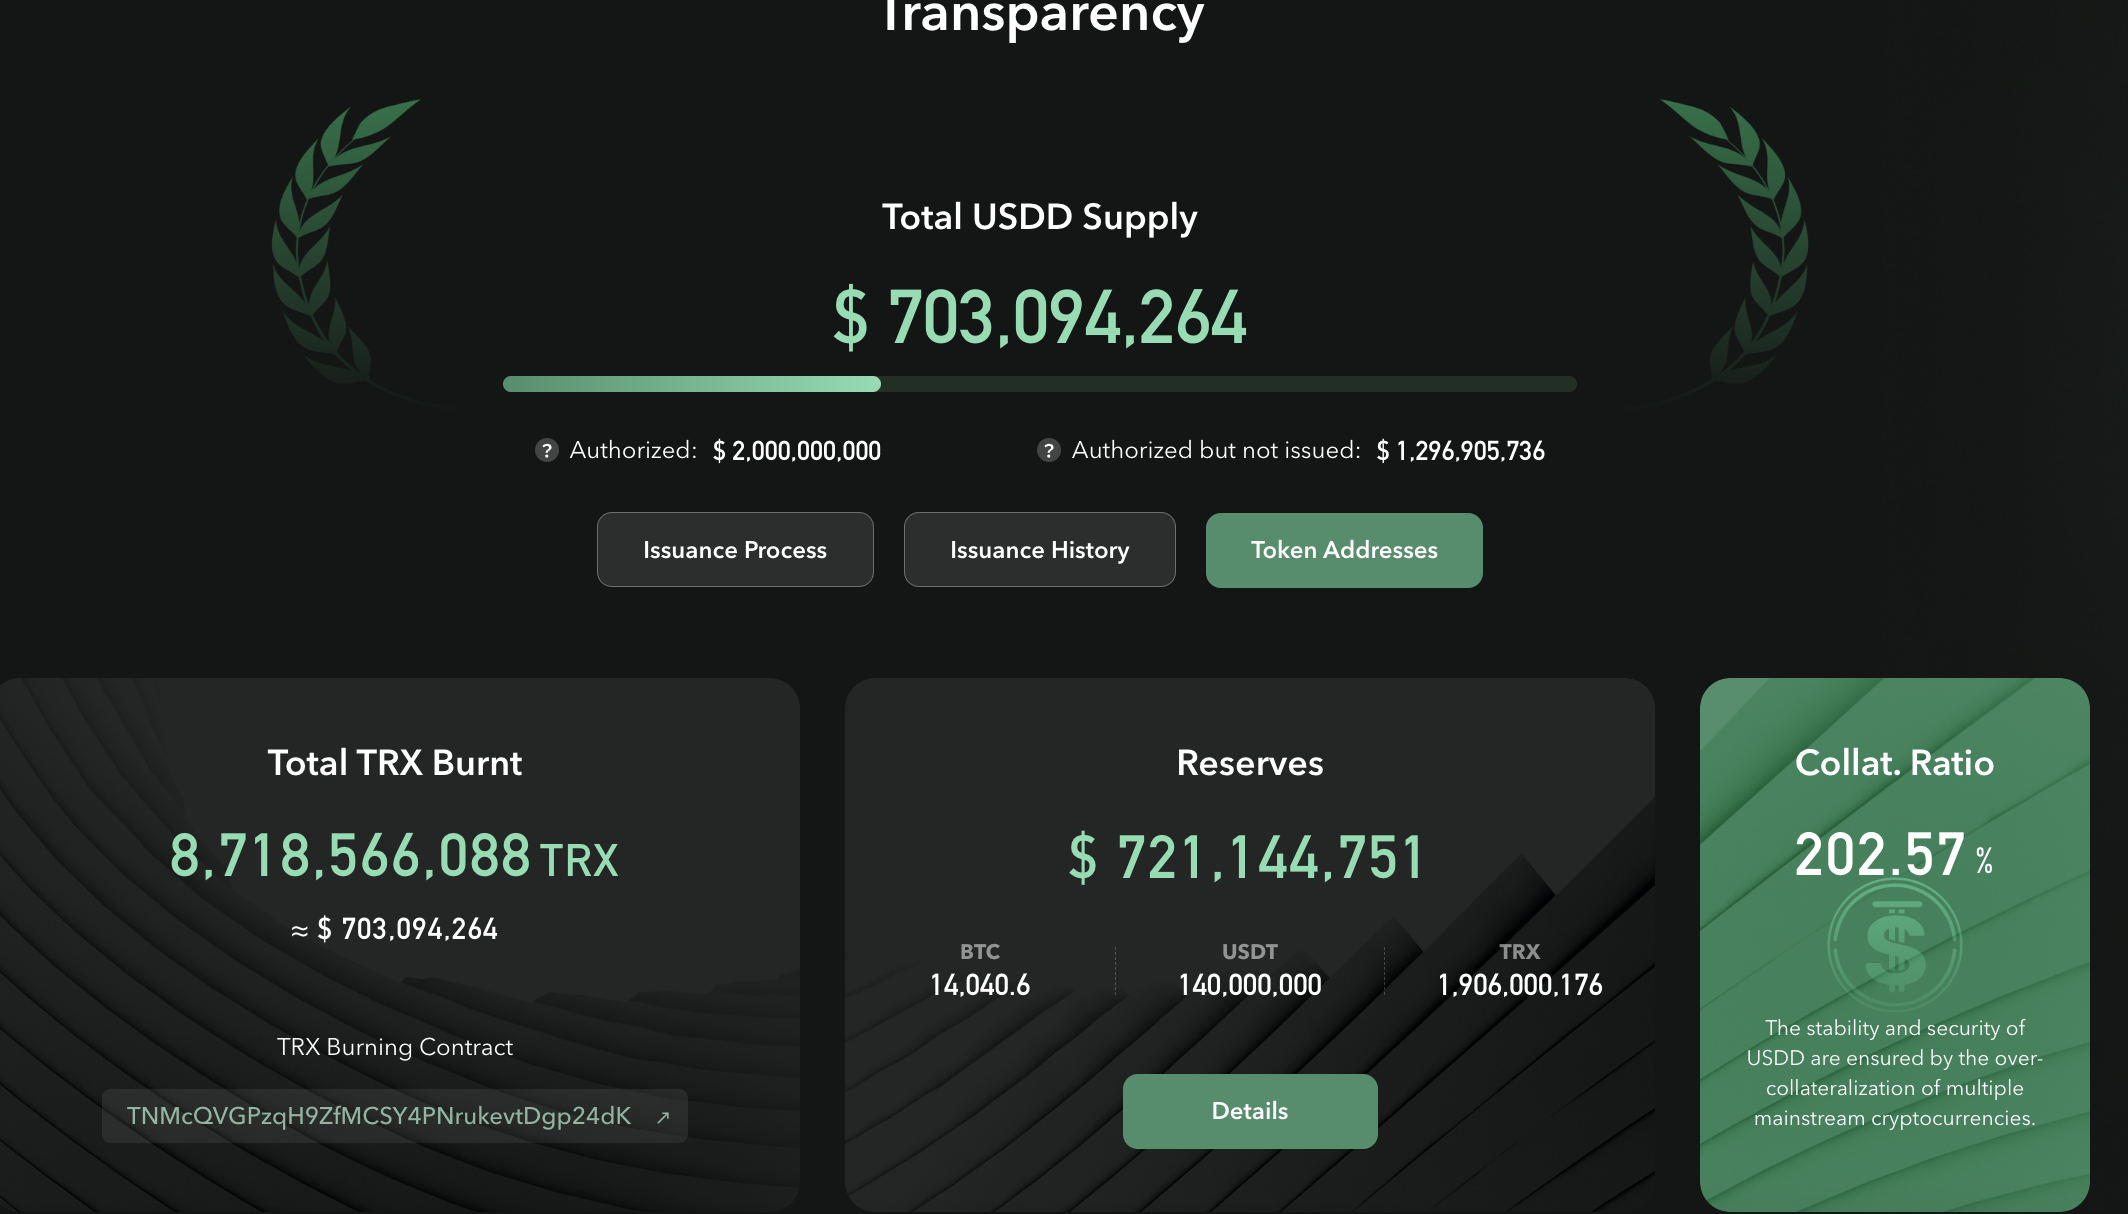This screenshot has width=2128, height=1214.
Task: Click the Reserves heading
Action: pyautogui.click(x=1250, y=763)
